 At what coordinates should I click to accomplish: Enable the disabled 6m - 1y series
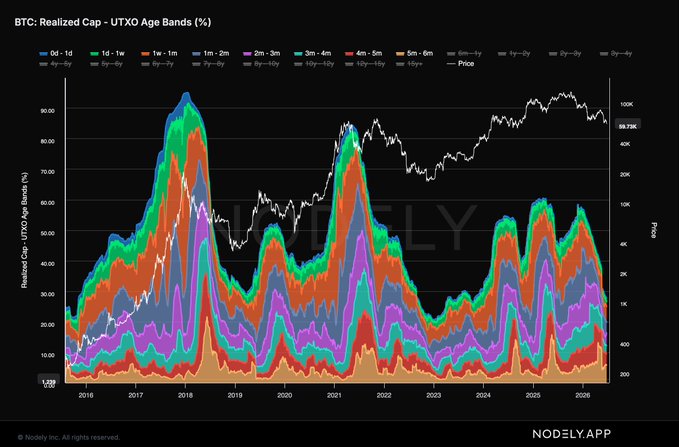[464, 53]
